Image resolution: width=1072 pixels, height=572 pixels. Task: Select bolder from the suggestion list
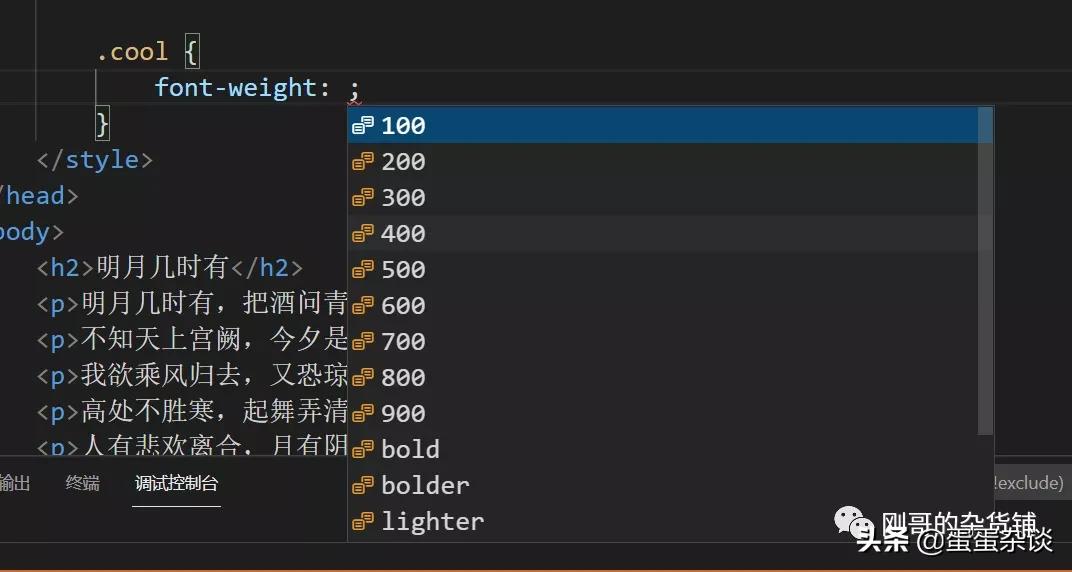pos(425,485)
